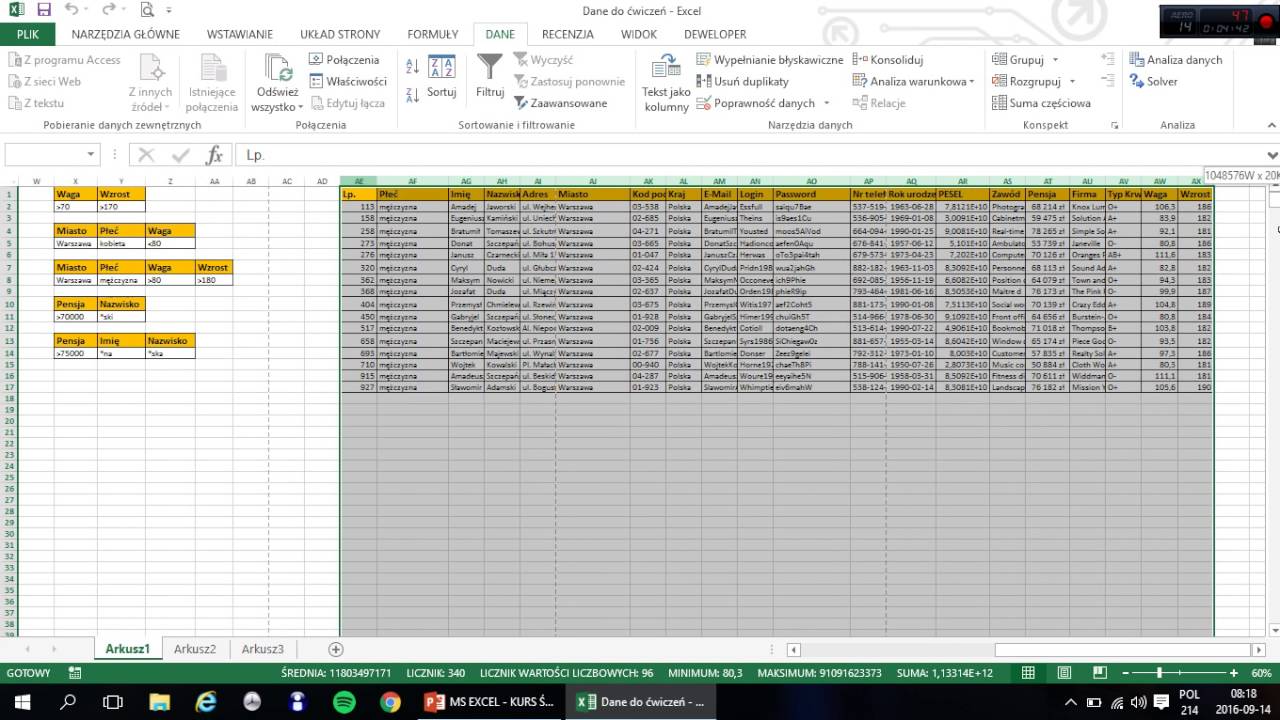Open Analiza danych tool

[1176, 60]
